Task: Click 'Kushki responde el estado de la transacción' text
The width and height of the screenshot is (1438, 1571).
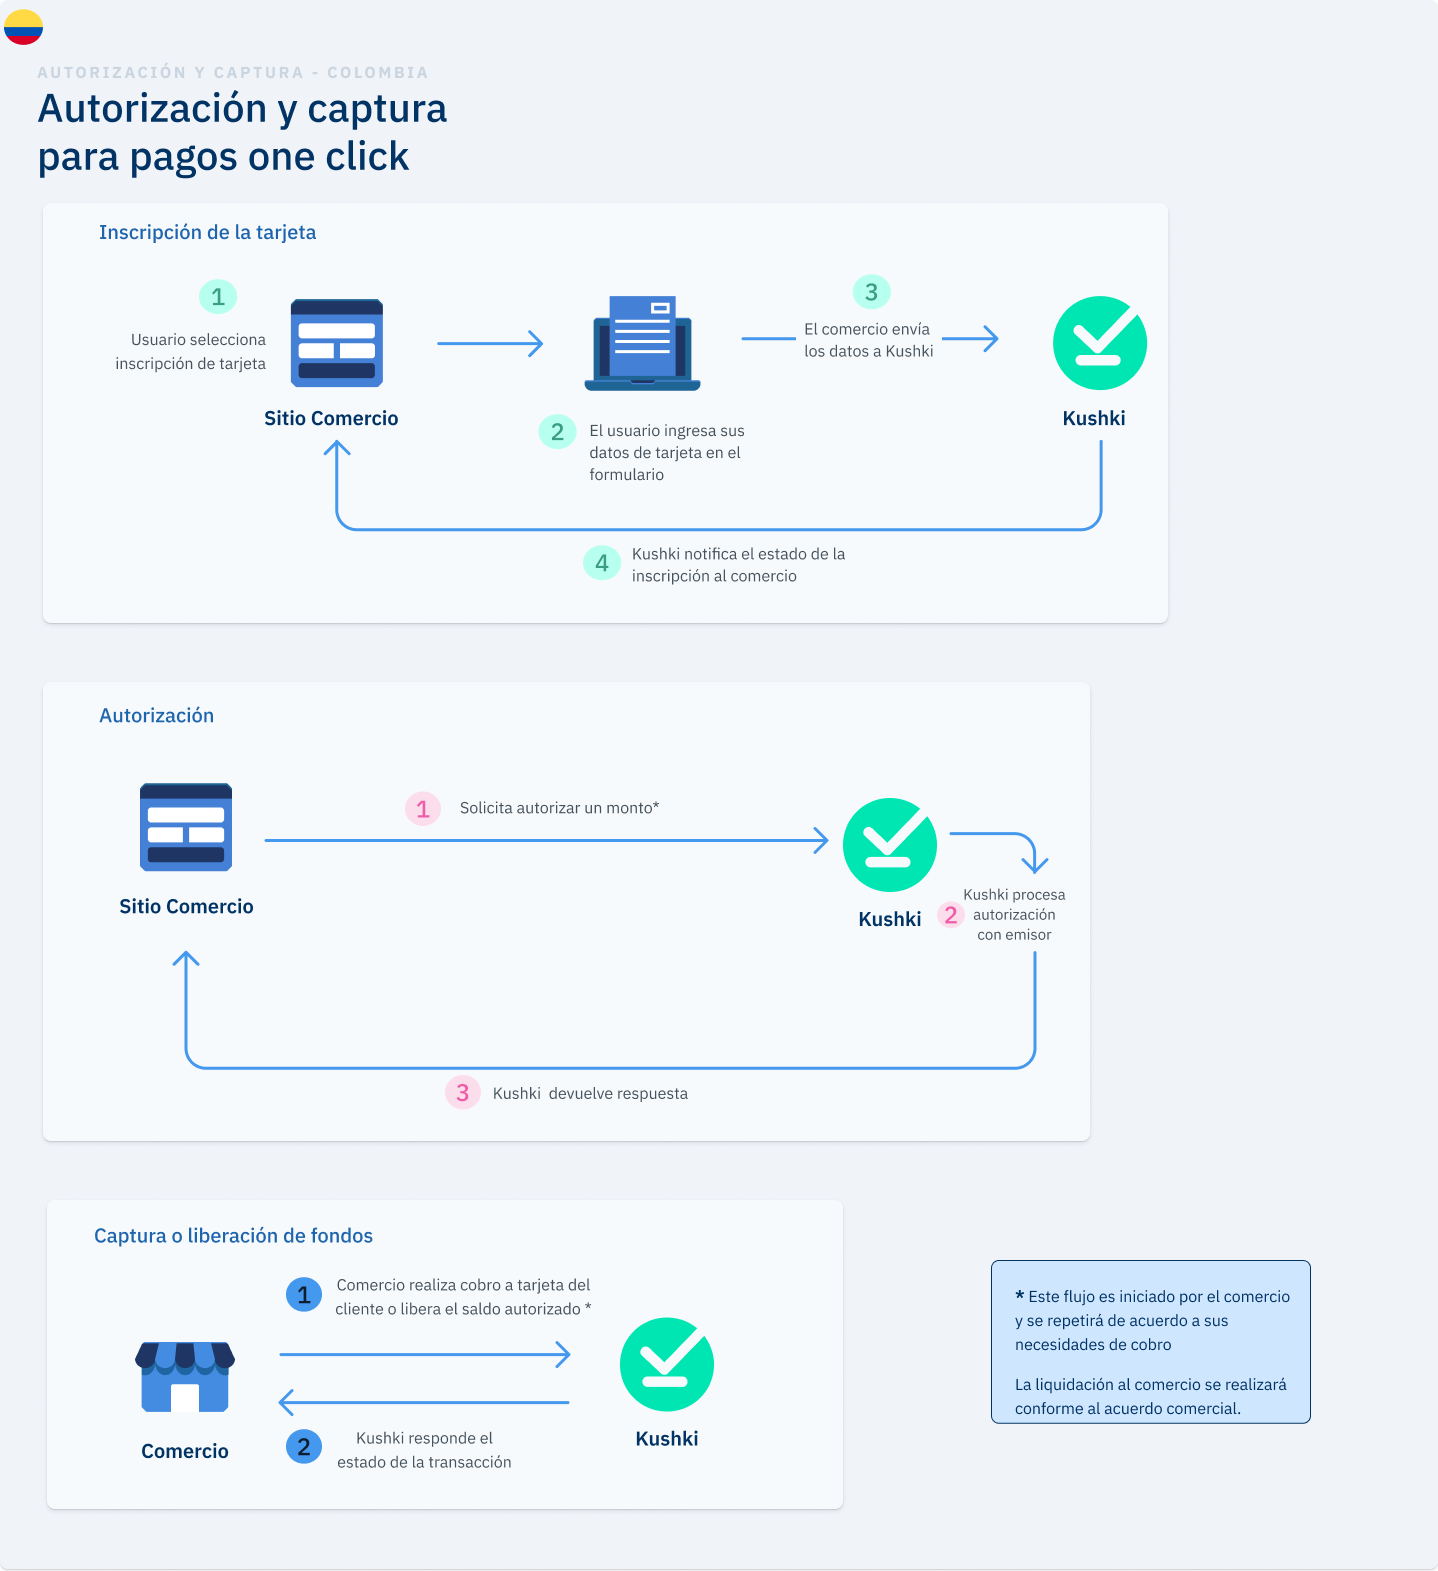Action: pos(424,1450)
